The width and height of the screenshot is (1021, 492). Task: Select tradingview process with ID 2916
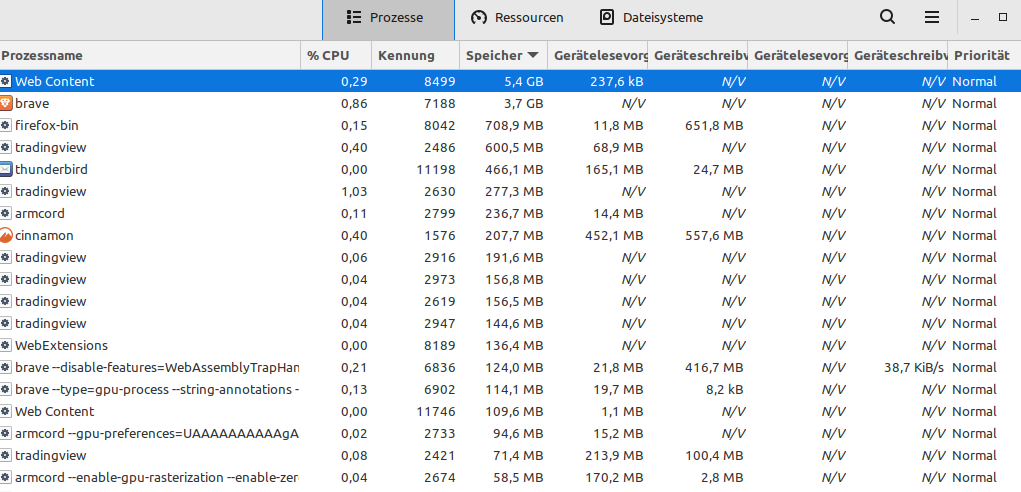click(x=510, y=258)
